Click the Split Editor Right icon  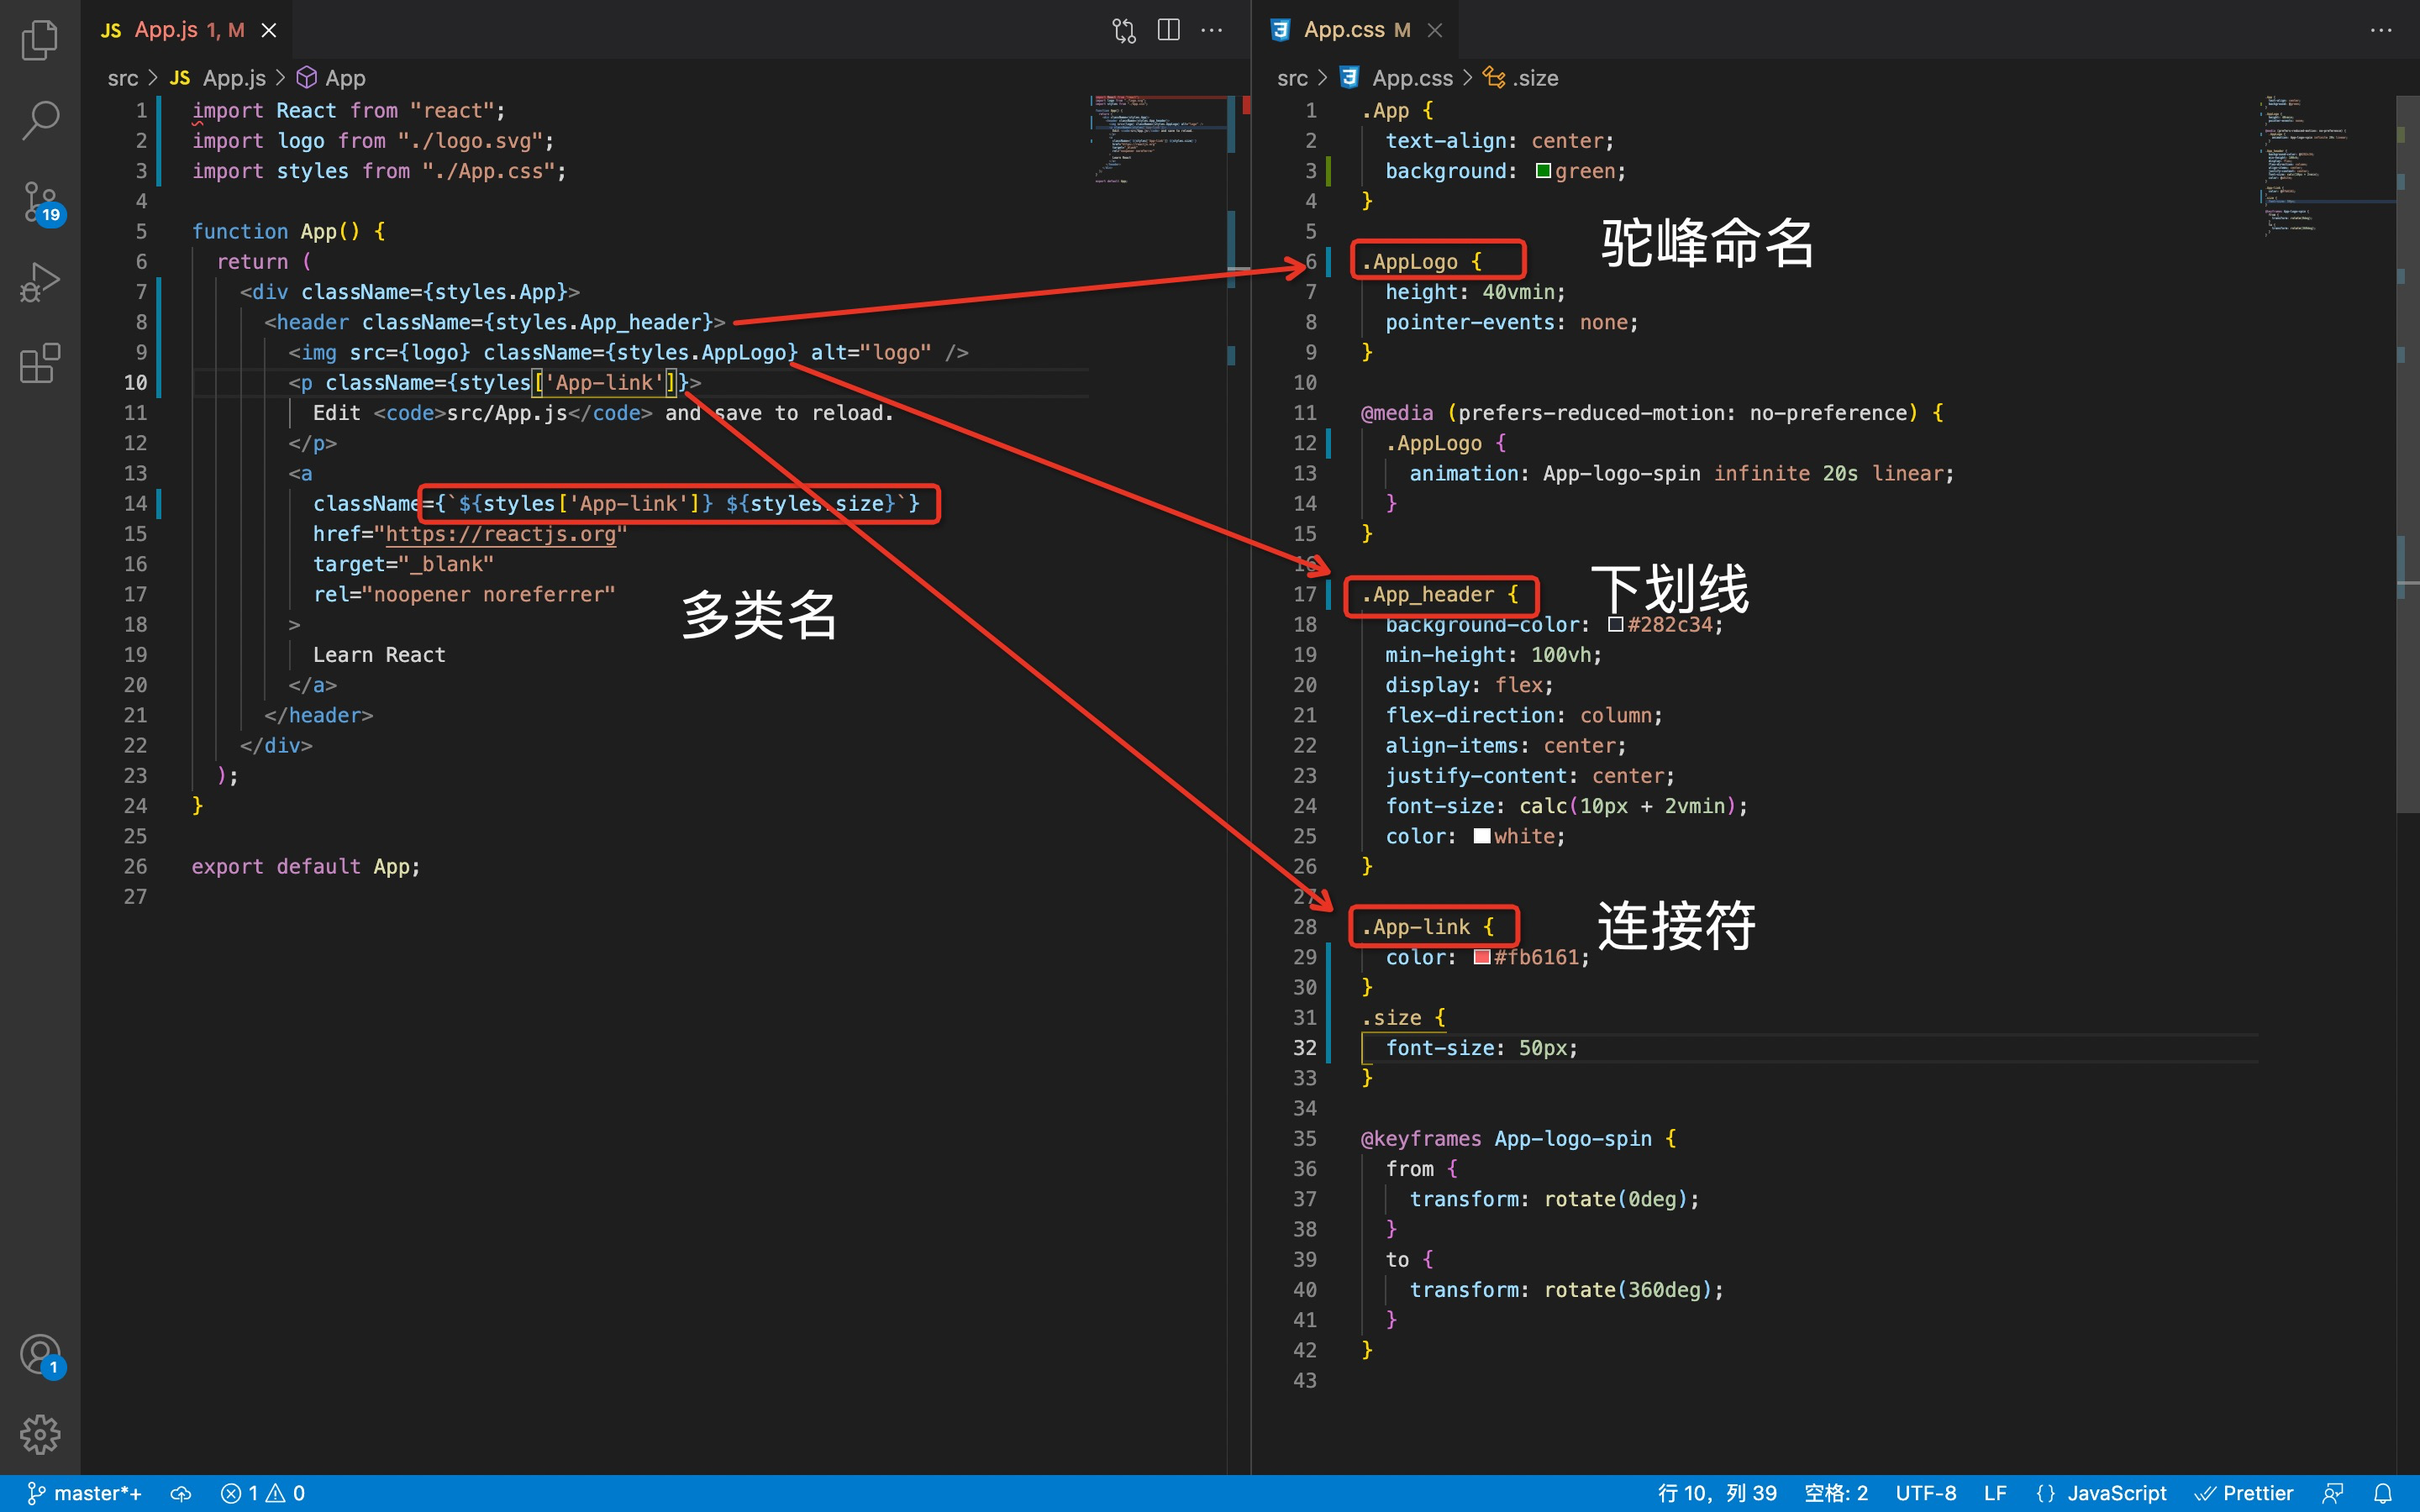tap(1168, 30)
